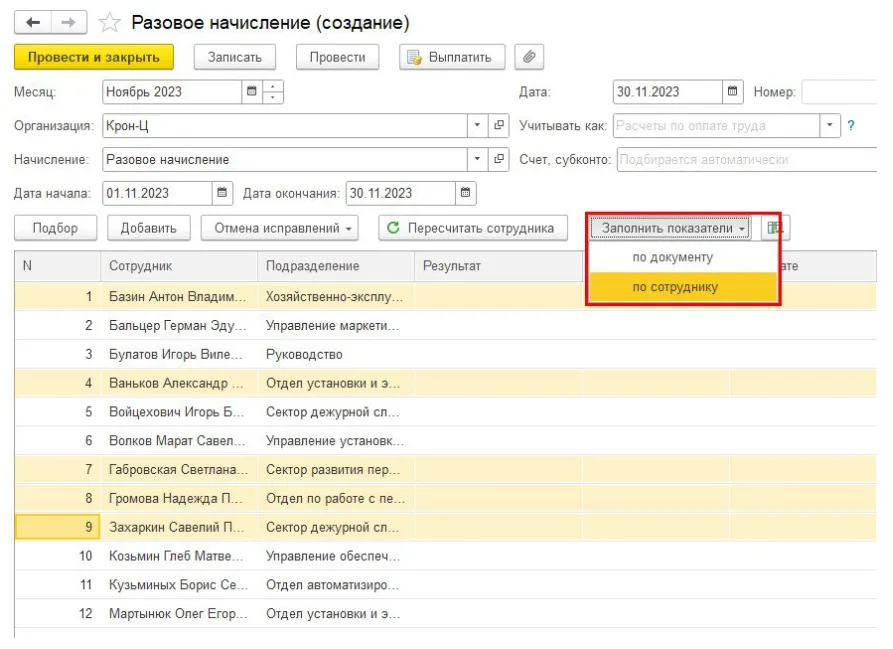Viewport: 893px width, 649px height.
Task: Expand the Организация dropdown list
Action: 476,126
